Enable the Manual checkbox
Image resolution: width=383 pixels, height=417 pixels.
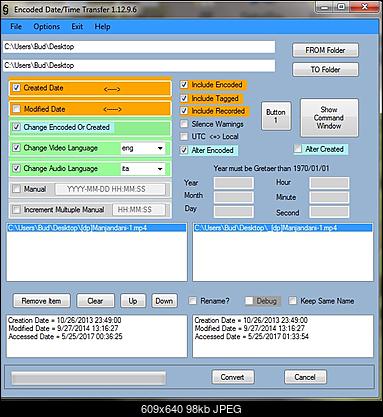pyautogui.click(x=16, y=189)
